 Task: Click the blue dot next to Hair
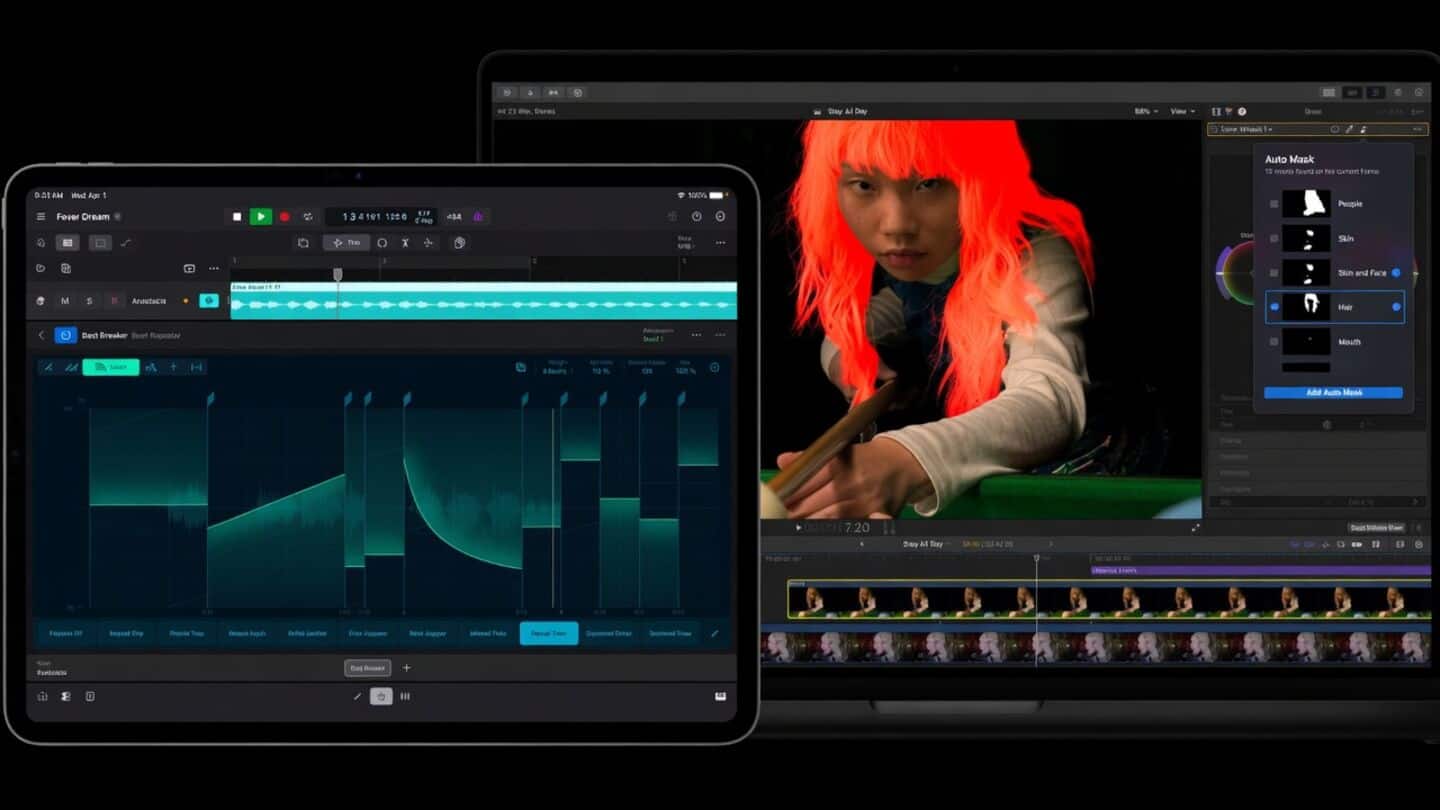tap(1396, 307)
